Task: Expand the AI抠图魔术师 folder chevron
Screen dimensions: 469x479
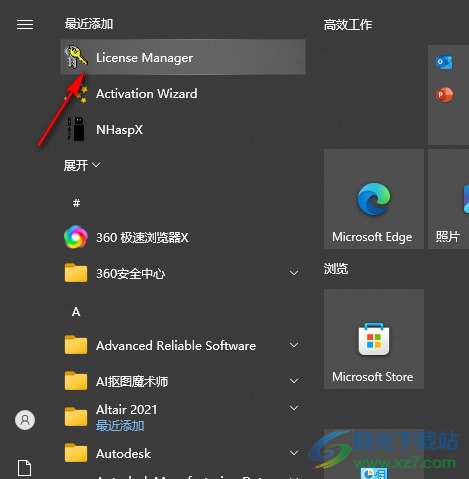Action: click(x=294, y=381)
